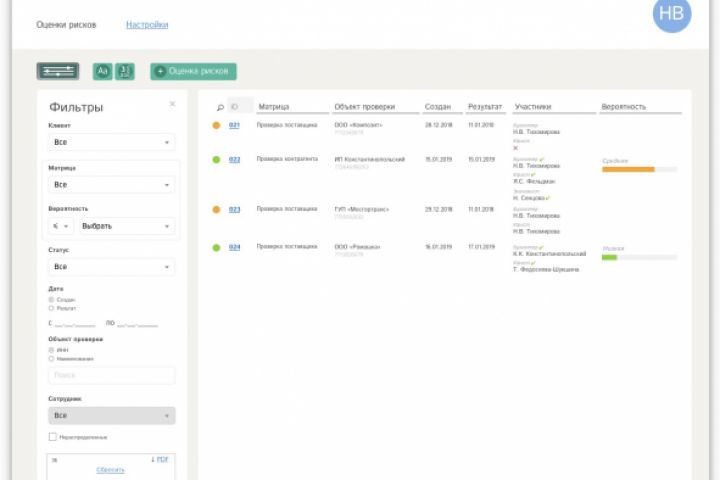Open the Вероятность comparison operator dropdown

61,226
